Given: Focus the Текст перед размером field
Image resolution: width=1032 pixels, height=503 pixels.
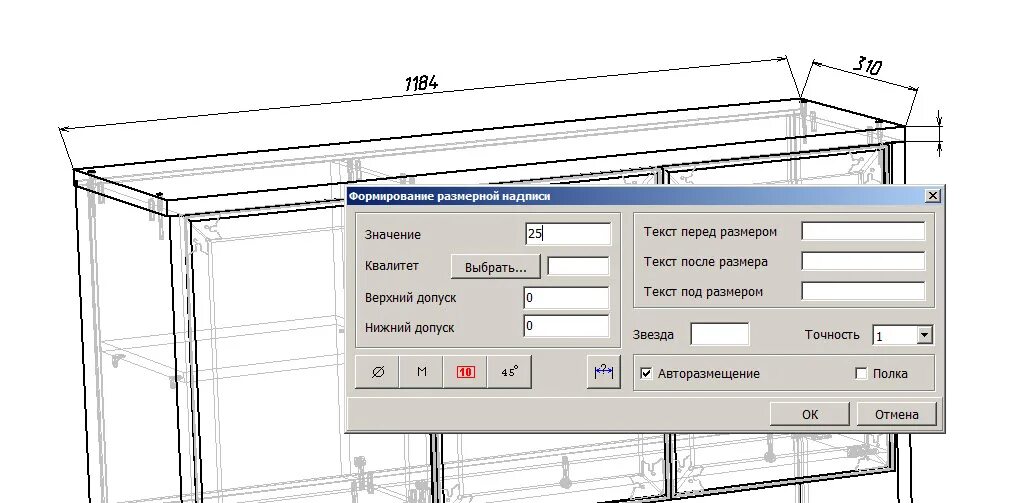Looking at the screenshot, I should point(863,231).
